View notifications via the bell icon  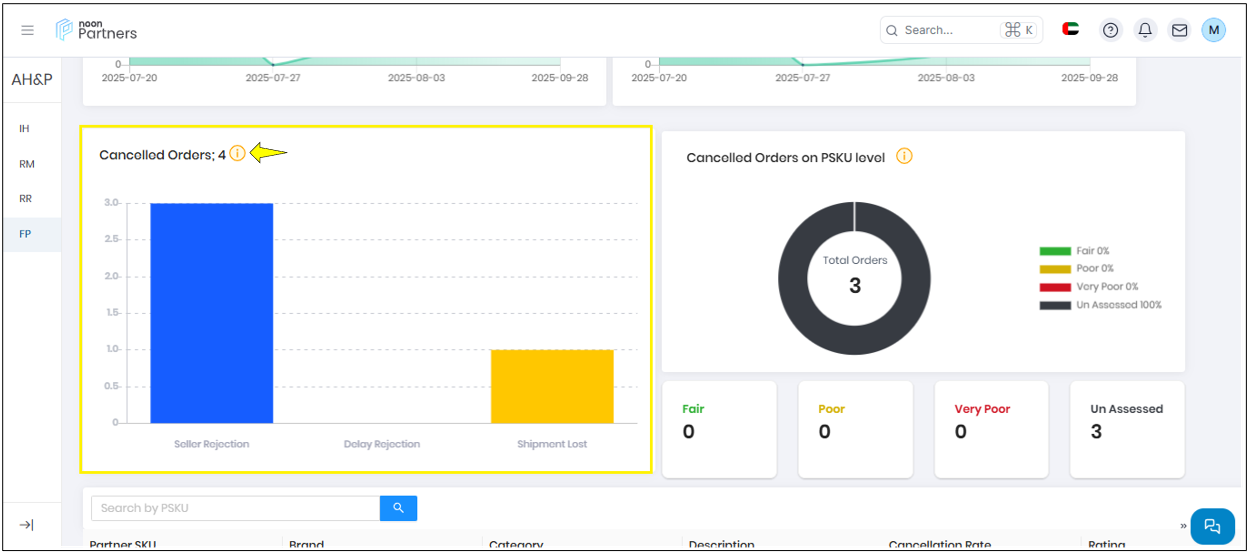[1145, 30]
